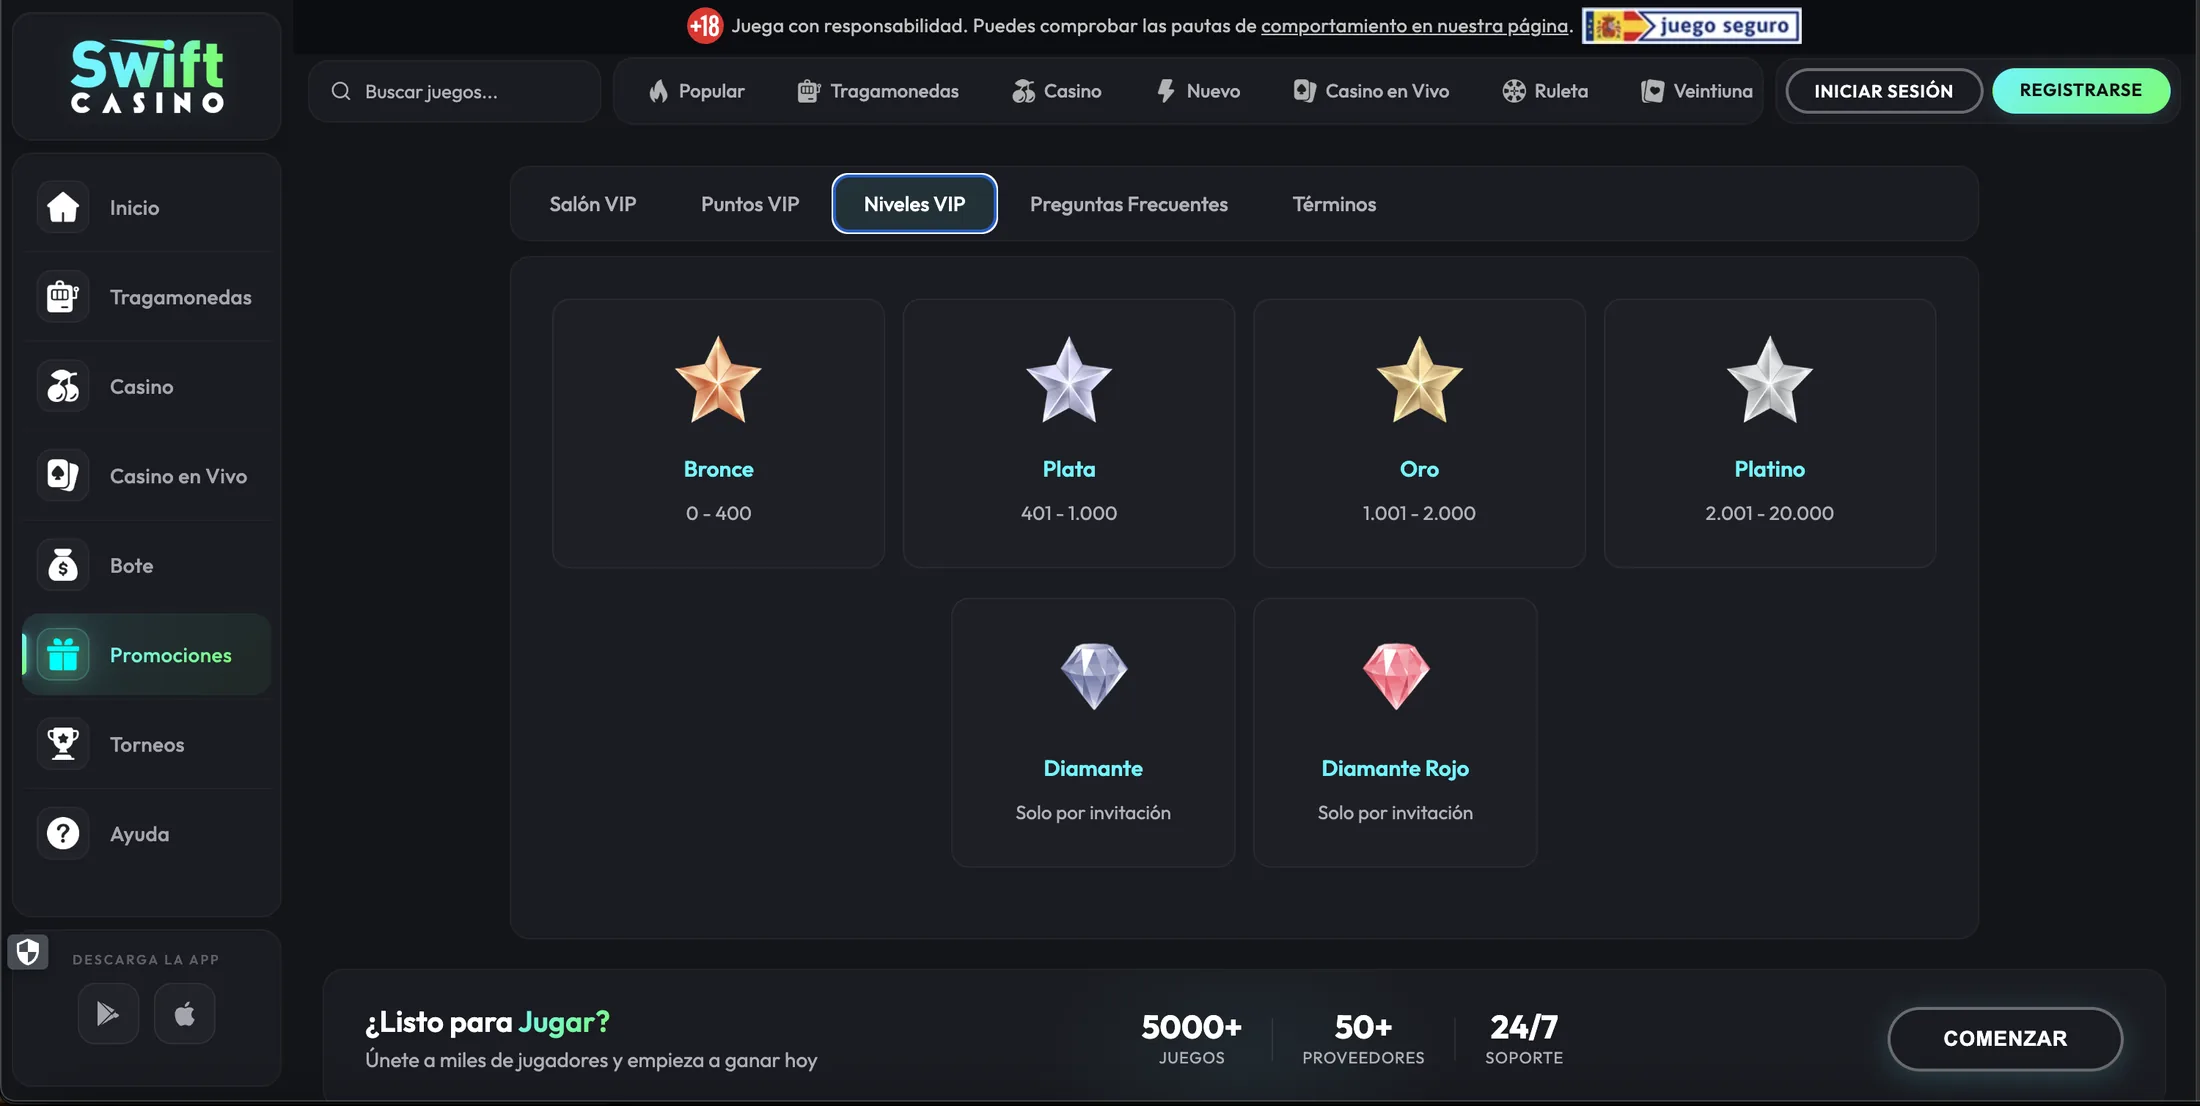
Task: Open Casino en Vivo in top navigation
Action: click(x=1370, y=91)
